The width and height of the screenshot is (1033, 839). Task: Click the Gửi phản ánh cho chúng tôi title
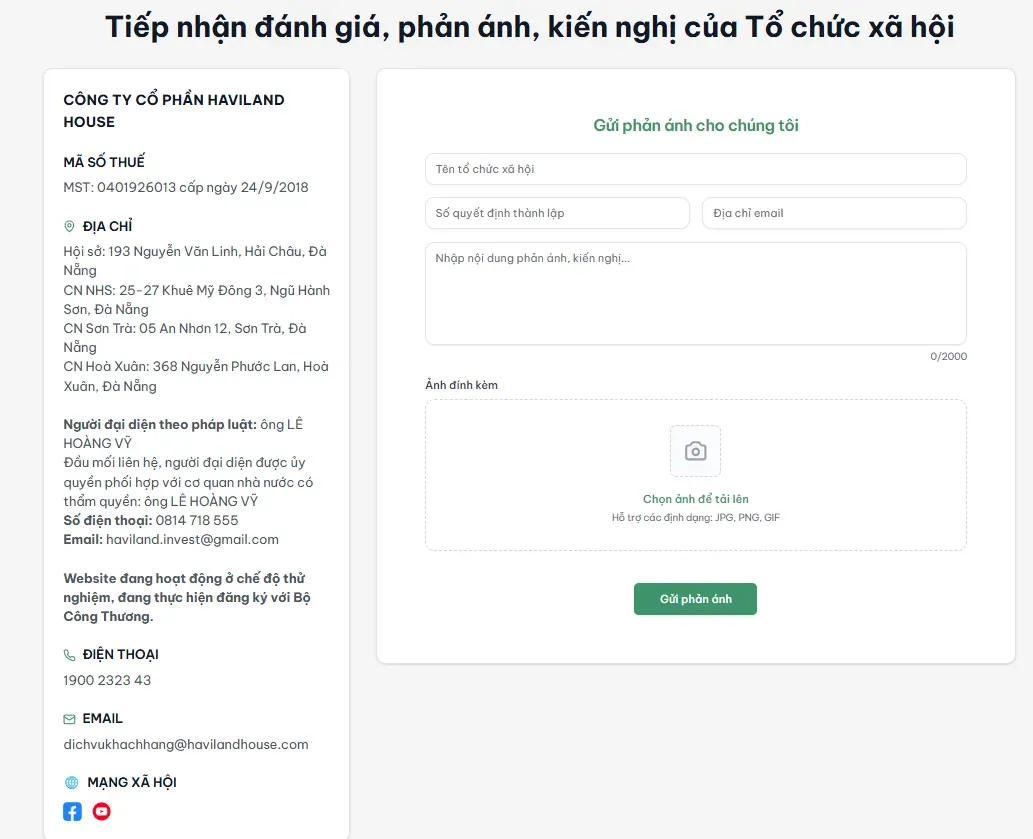point(695,126)
